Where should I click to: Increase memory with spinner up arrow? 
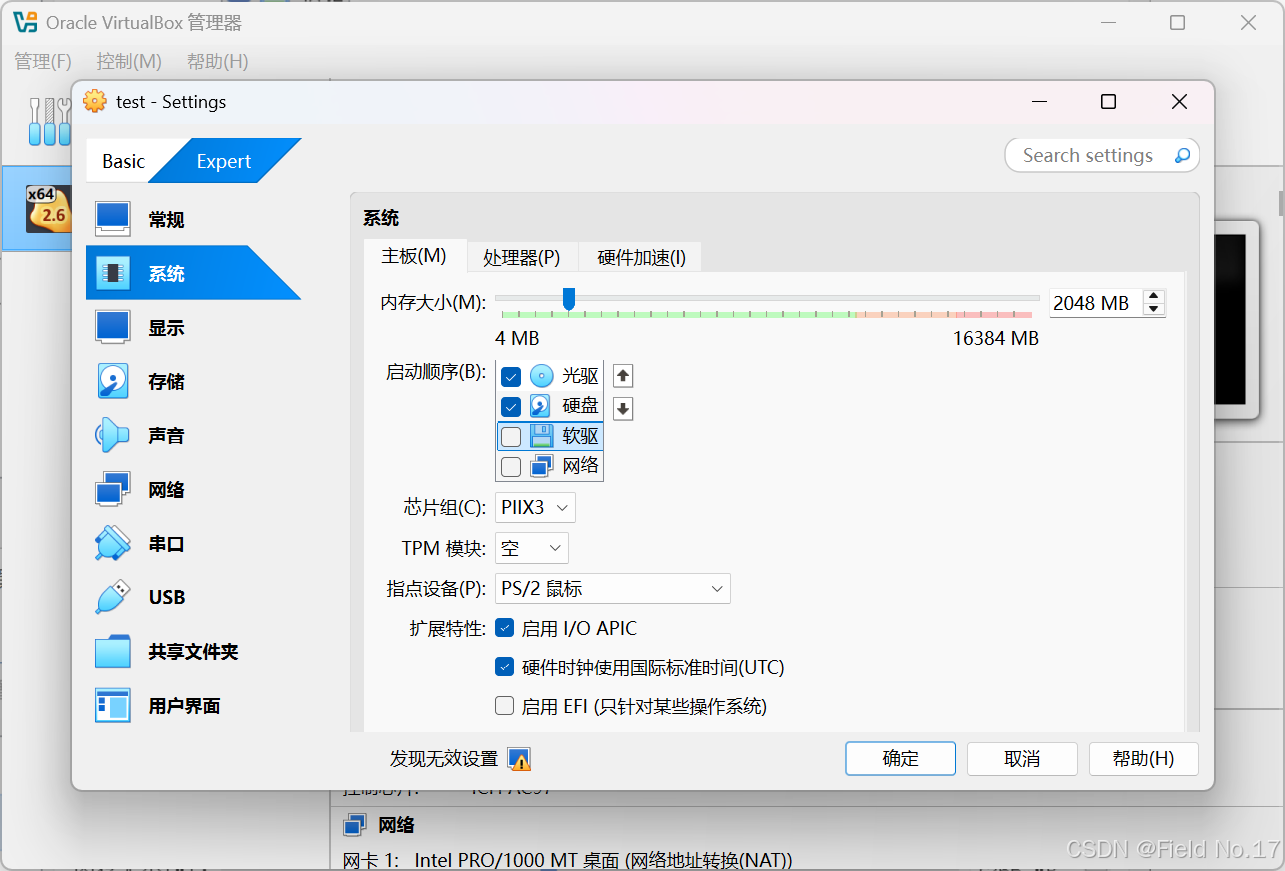pyautogui.click(x=1155, y=297)
